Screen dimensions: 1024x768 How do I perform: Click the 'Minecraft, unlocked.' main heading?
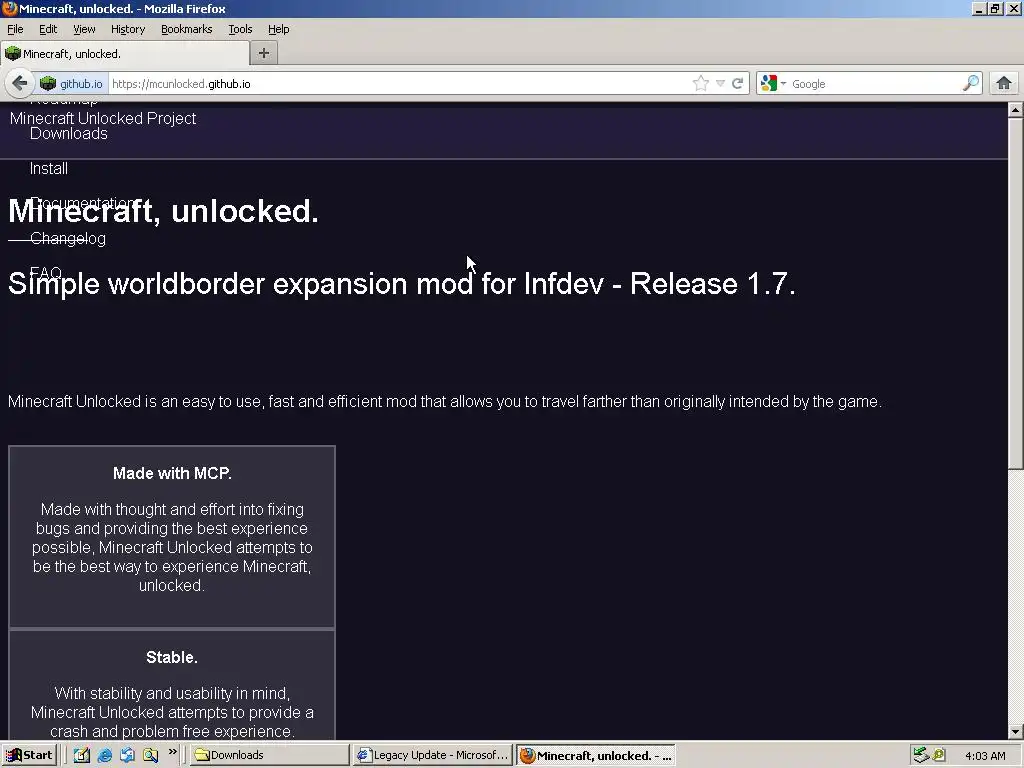coord(163,211)
